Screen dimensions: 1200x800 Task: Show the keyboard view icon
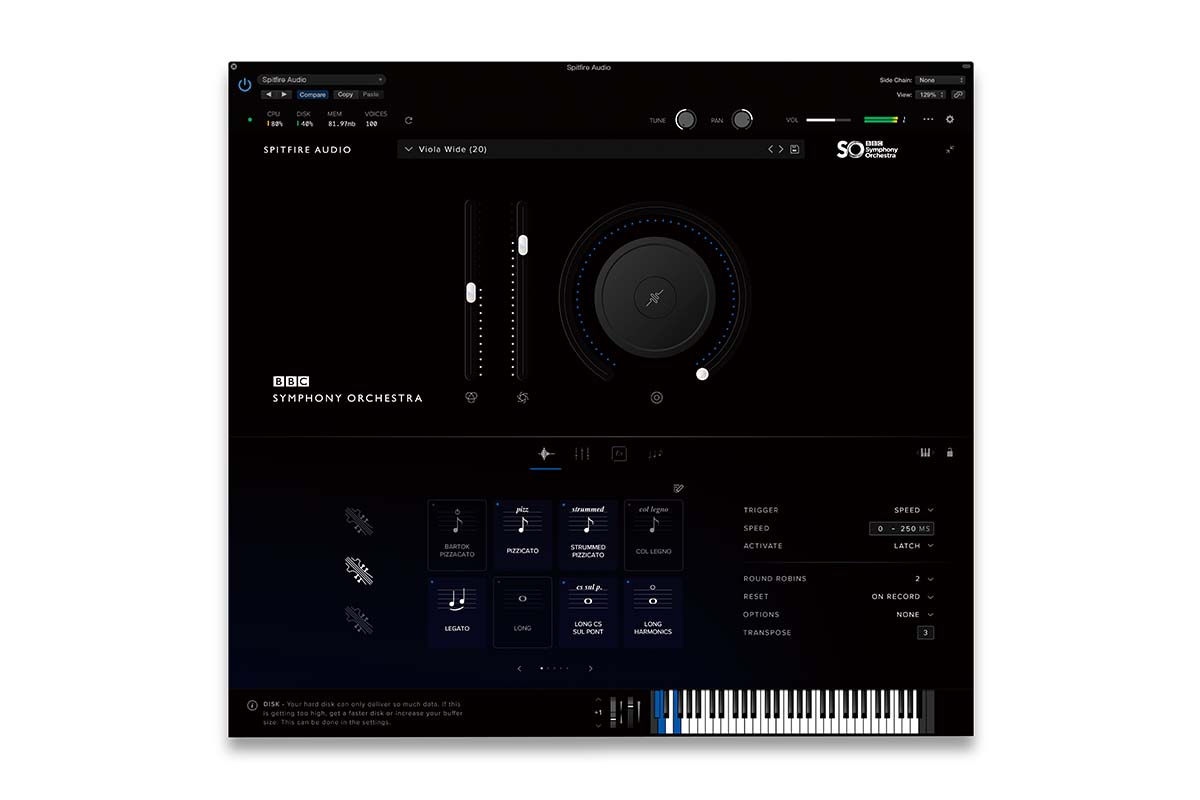click(925, 453)
